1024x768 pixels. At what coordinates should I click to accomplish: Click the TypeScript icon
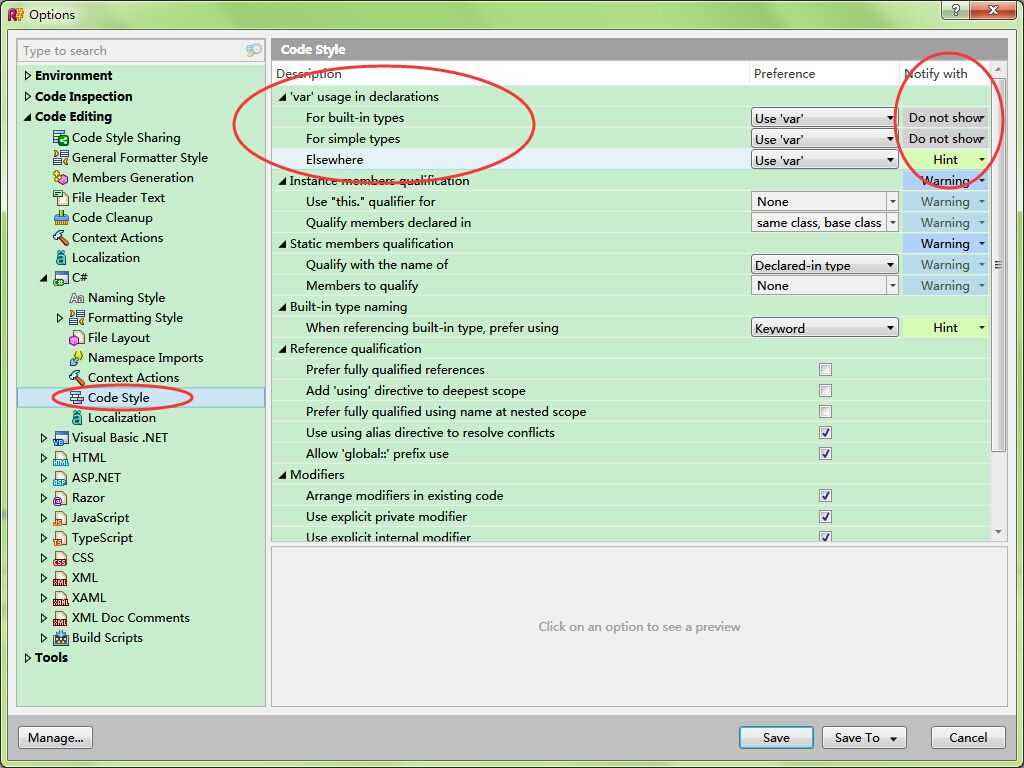tap(60, 538)
